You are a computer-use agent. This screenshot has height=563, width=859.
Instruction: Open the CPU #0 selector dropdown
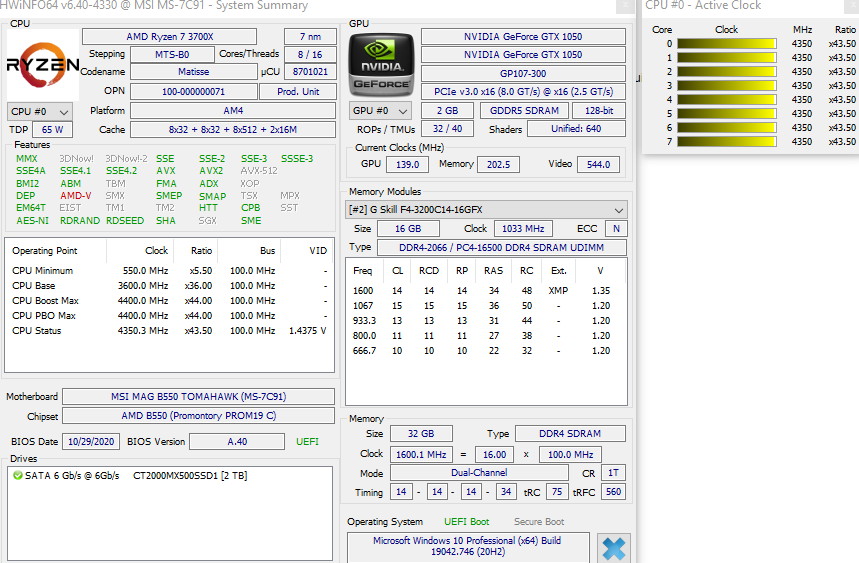tap(39, 112)
